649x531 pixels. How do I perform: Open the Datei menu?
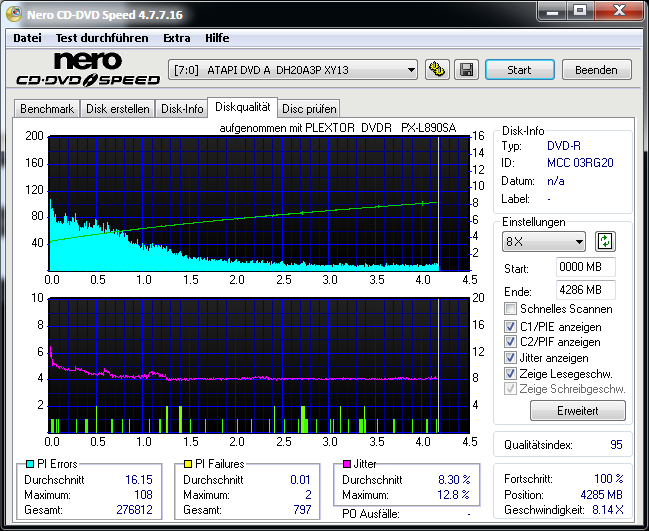click(x=27, y=38)
